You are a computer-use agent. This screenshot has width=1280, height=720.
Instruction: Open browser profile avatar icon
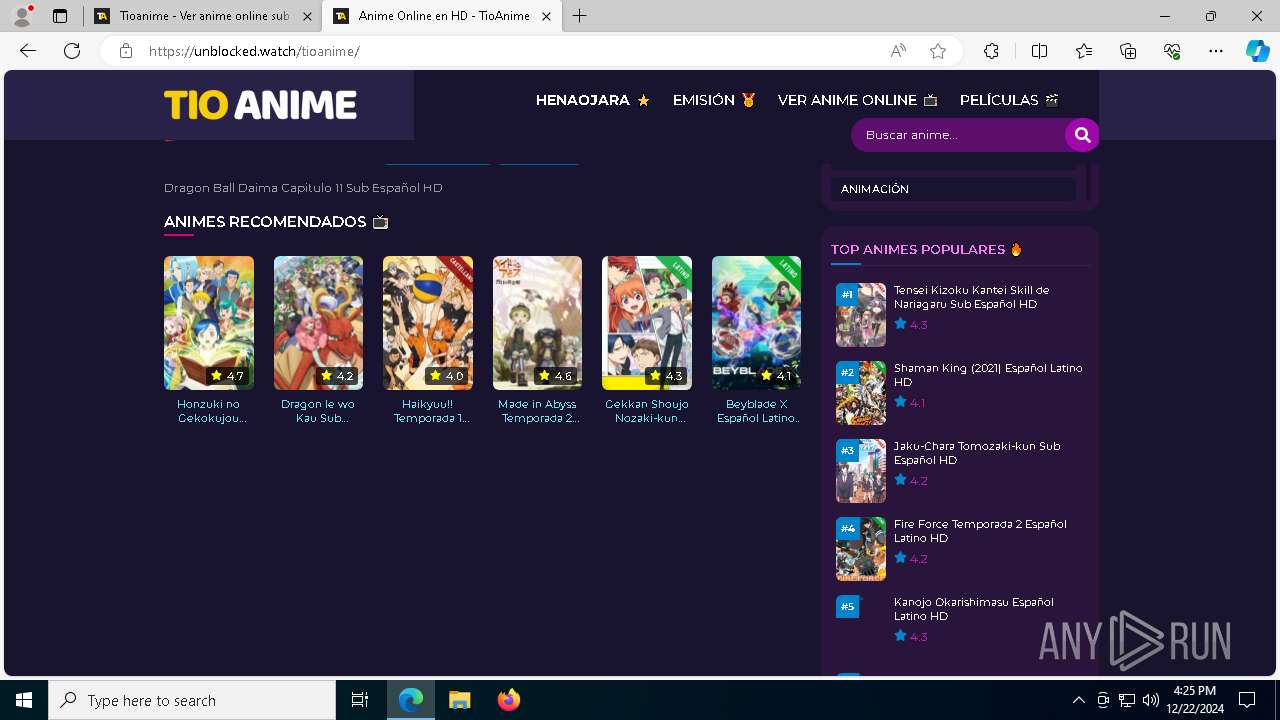tap(22, 15)
